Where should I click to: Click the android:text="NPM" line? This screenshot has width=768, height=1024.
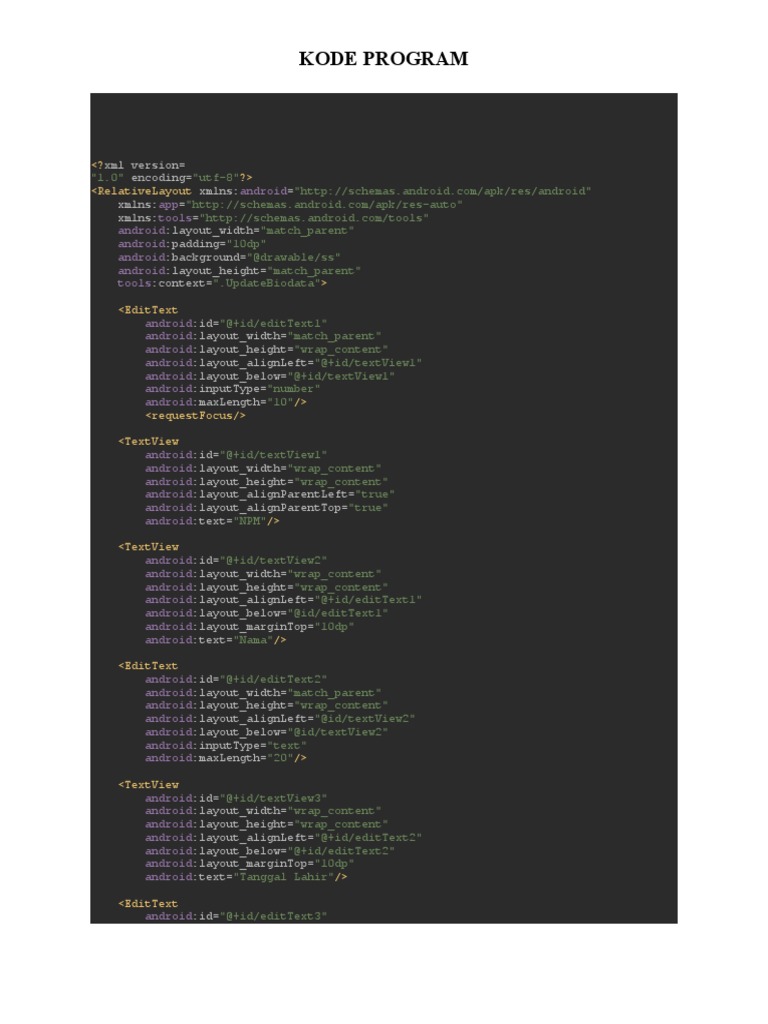(212, 521)
